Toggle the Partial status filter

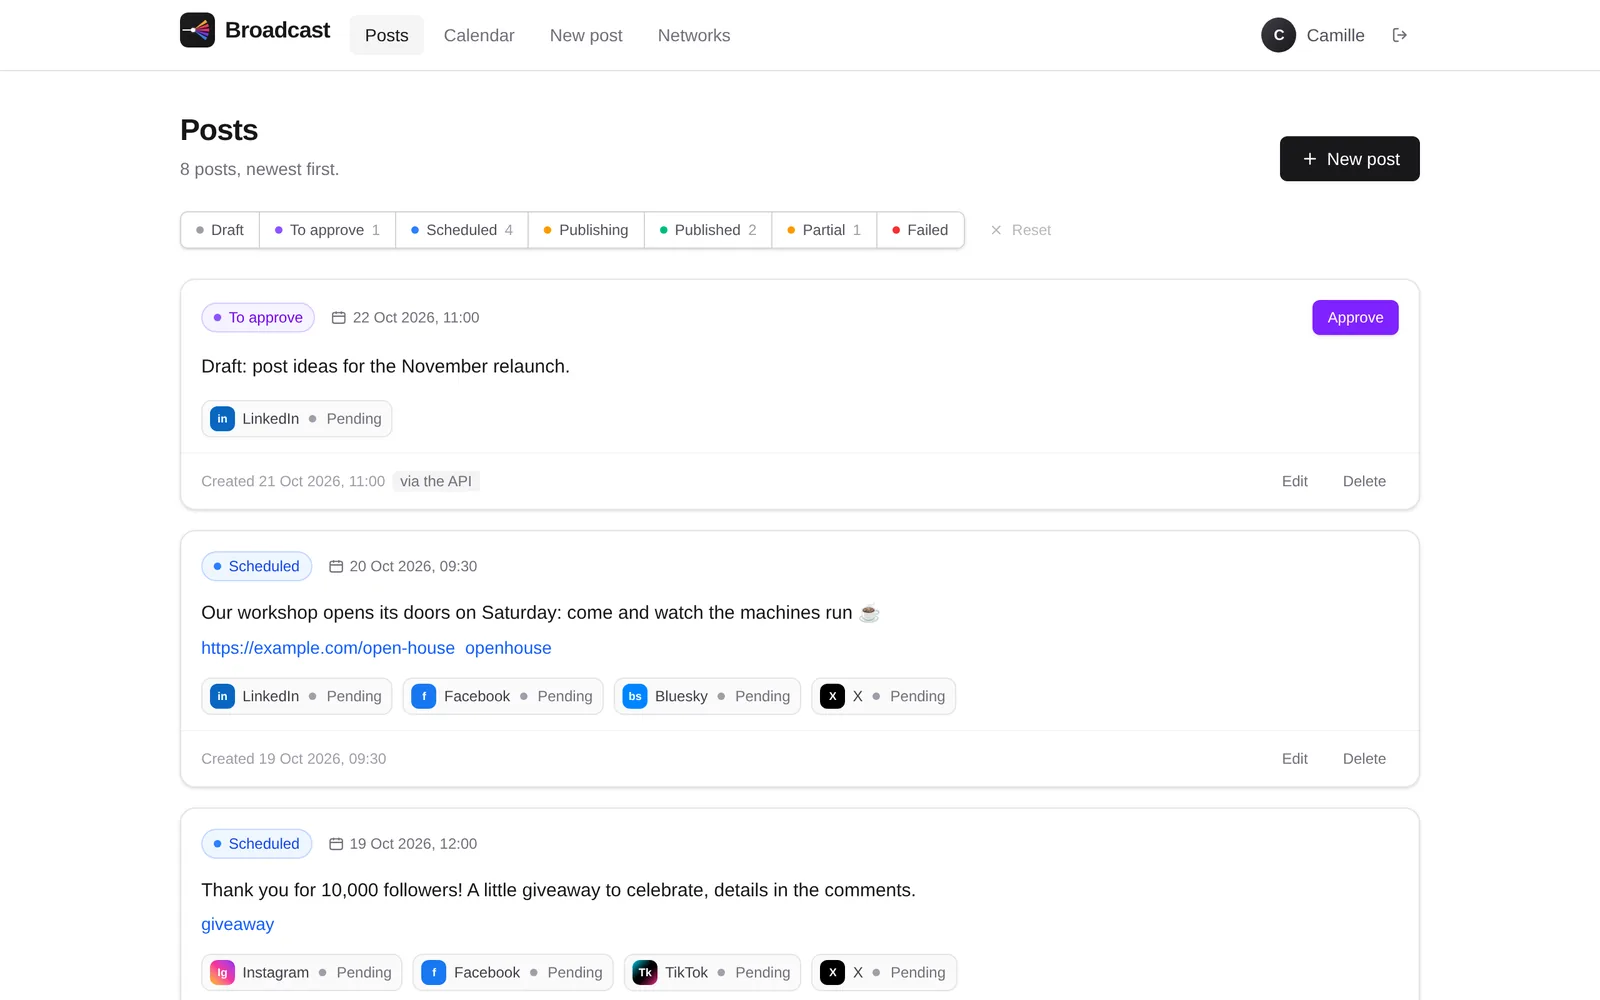824,230
